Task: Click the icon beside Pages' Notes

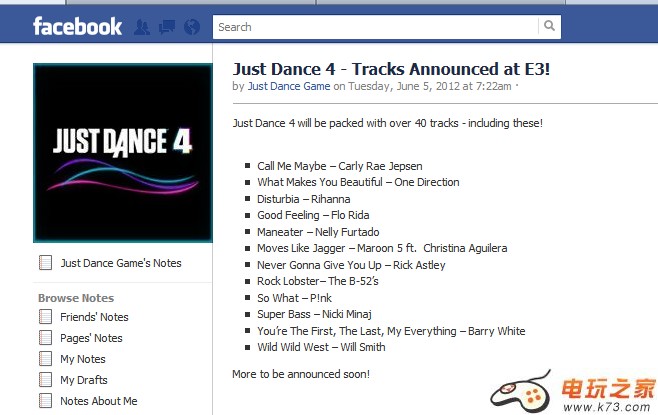Action: coord(45,338)
